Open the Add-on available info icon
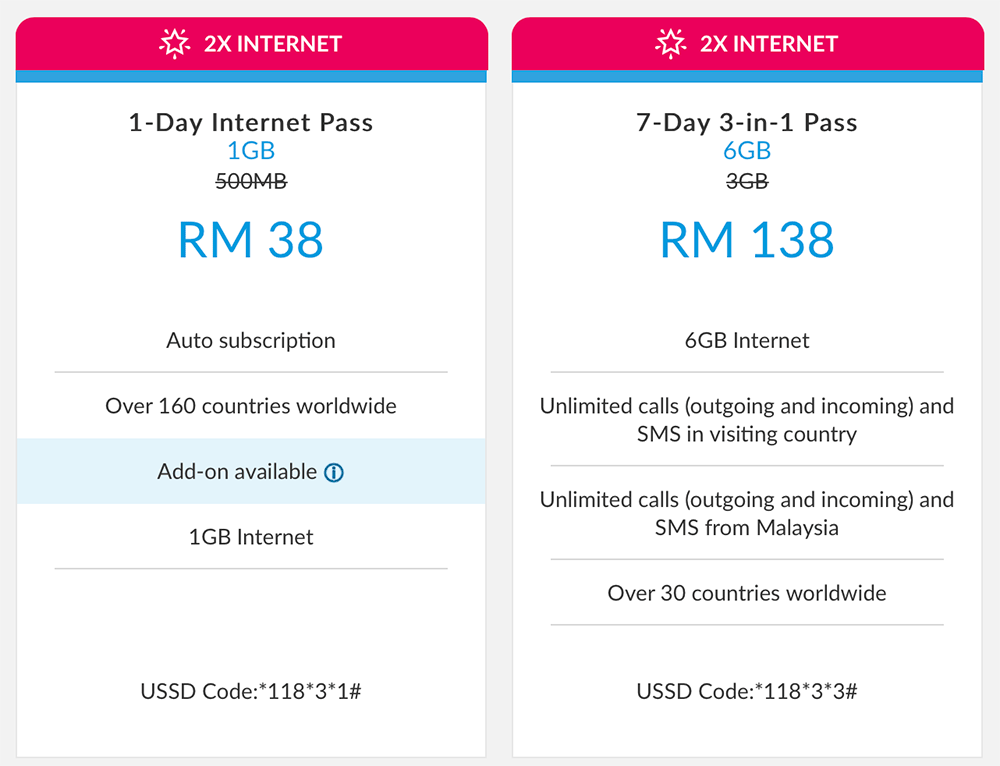The width and height of the screenshot is (1000, 766). point(334,472)
